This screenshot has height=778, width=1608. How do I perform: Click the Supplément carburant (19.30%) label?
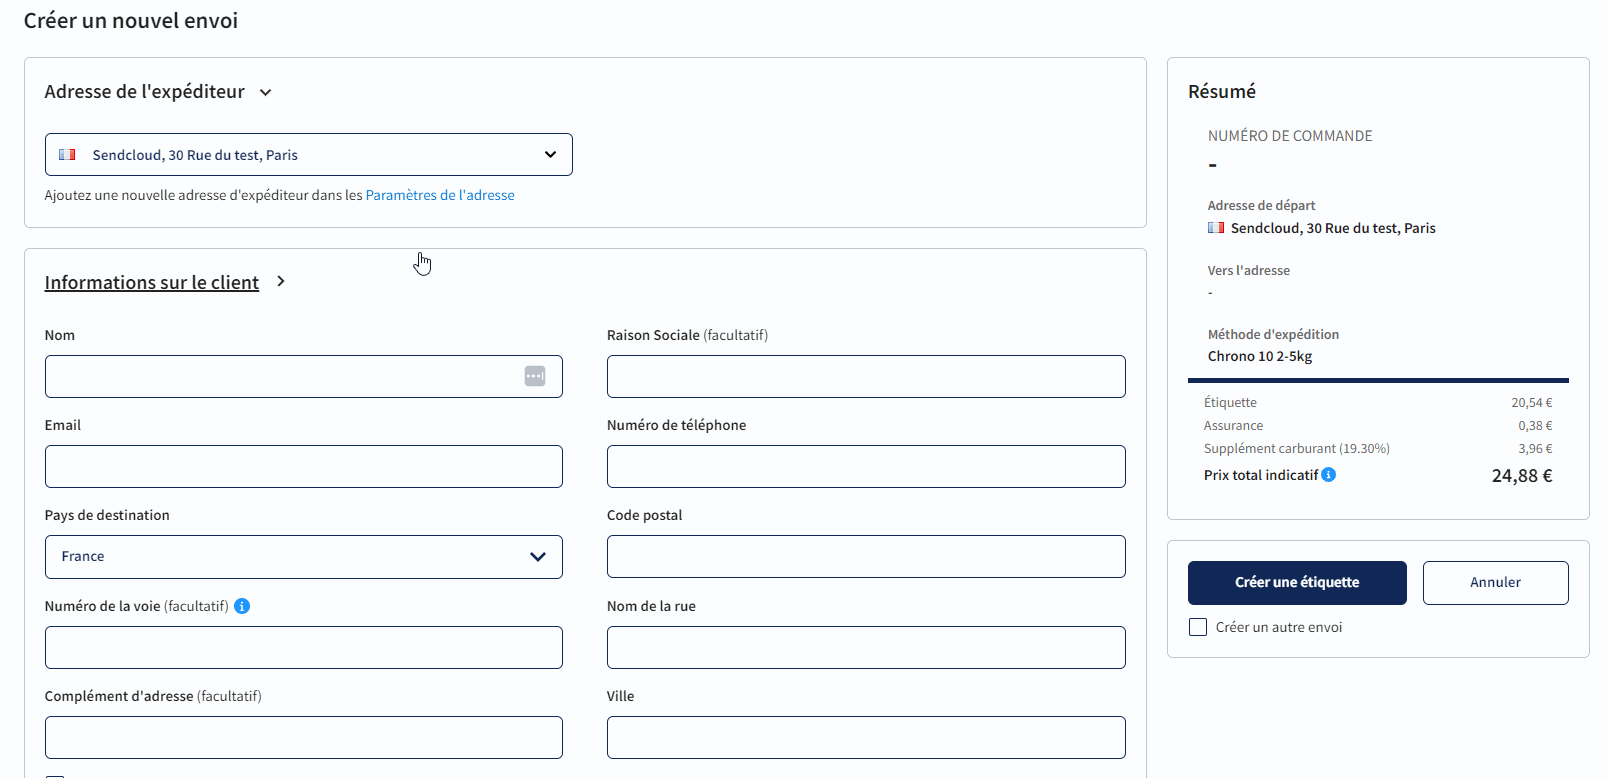(x=1297, y=449)
